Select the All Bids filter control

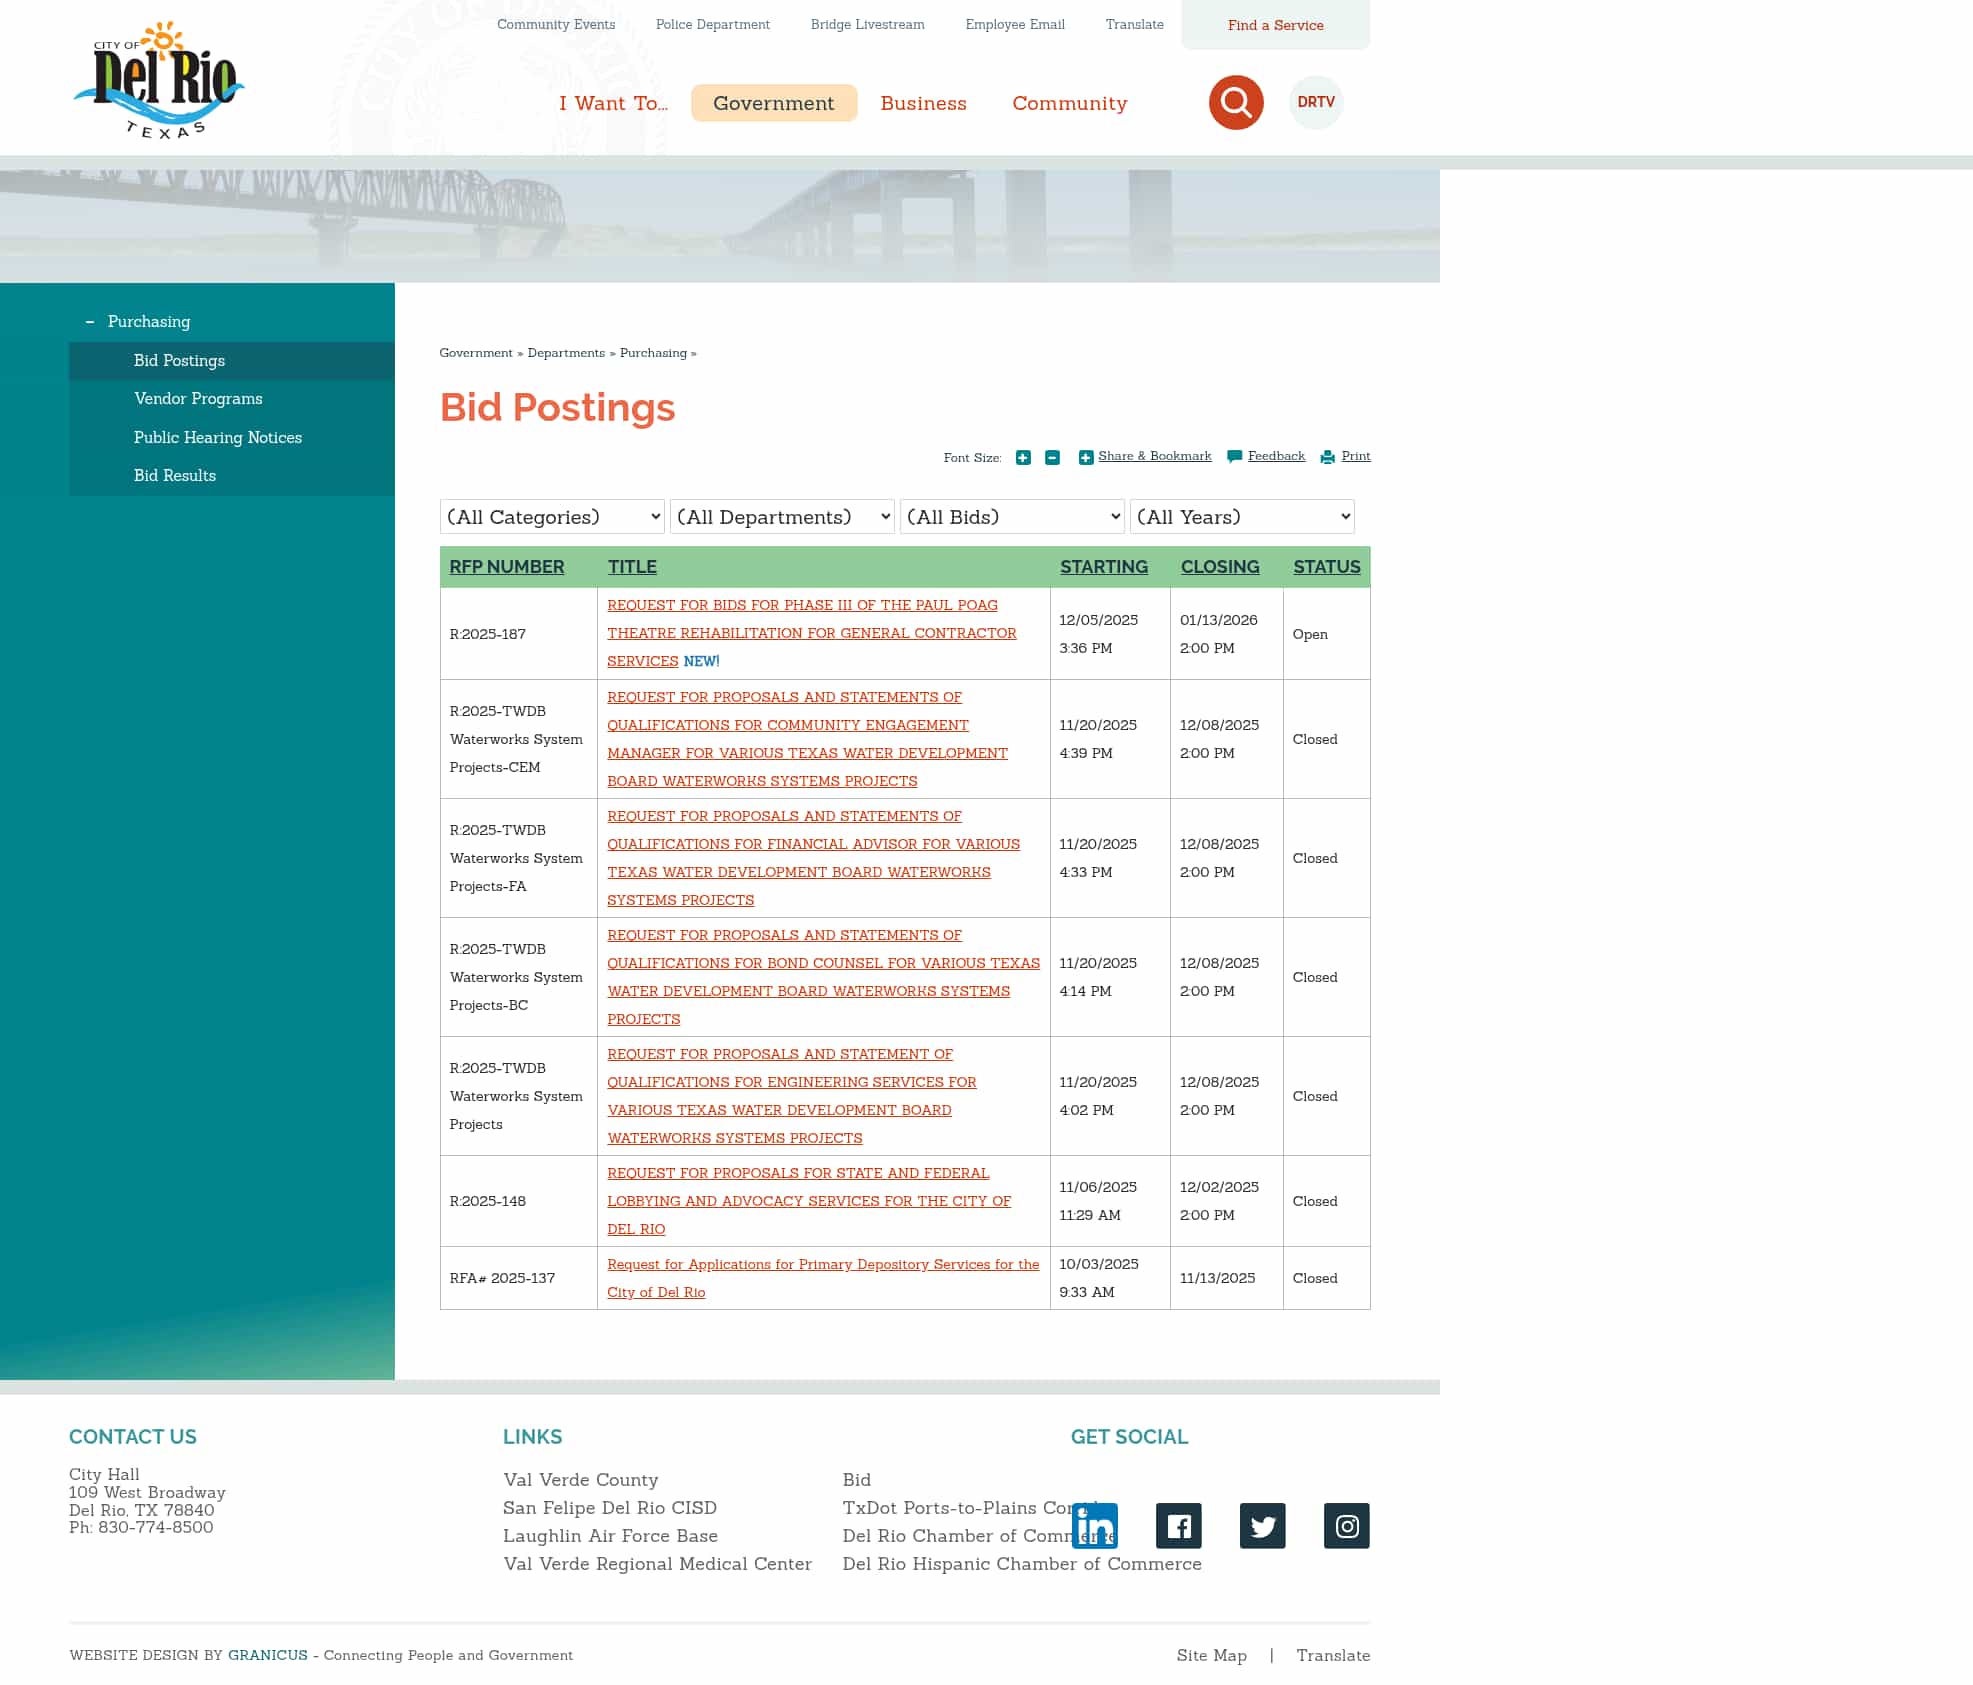coord(1011,517)
